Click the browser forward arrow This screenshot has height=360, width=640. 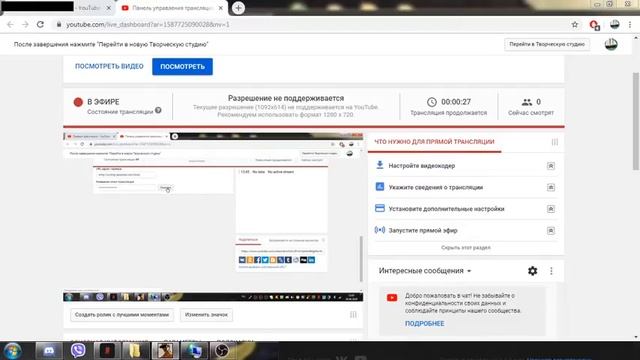pos(25,24)
